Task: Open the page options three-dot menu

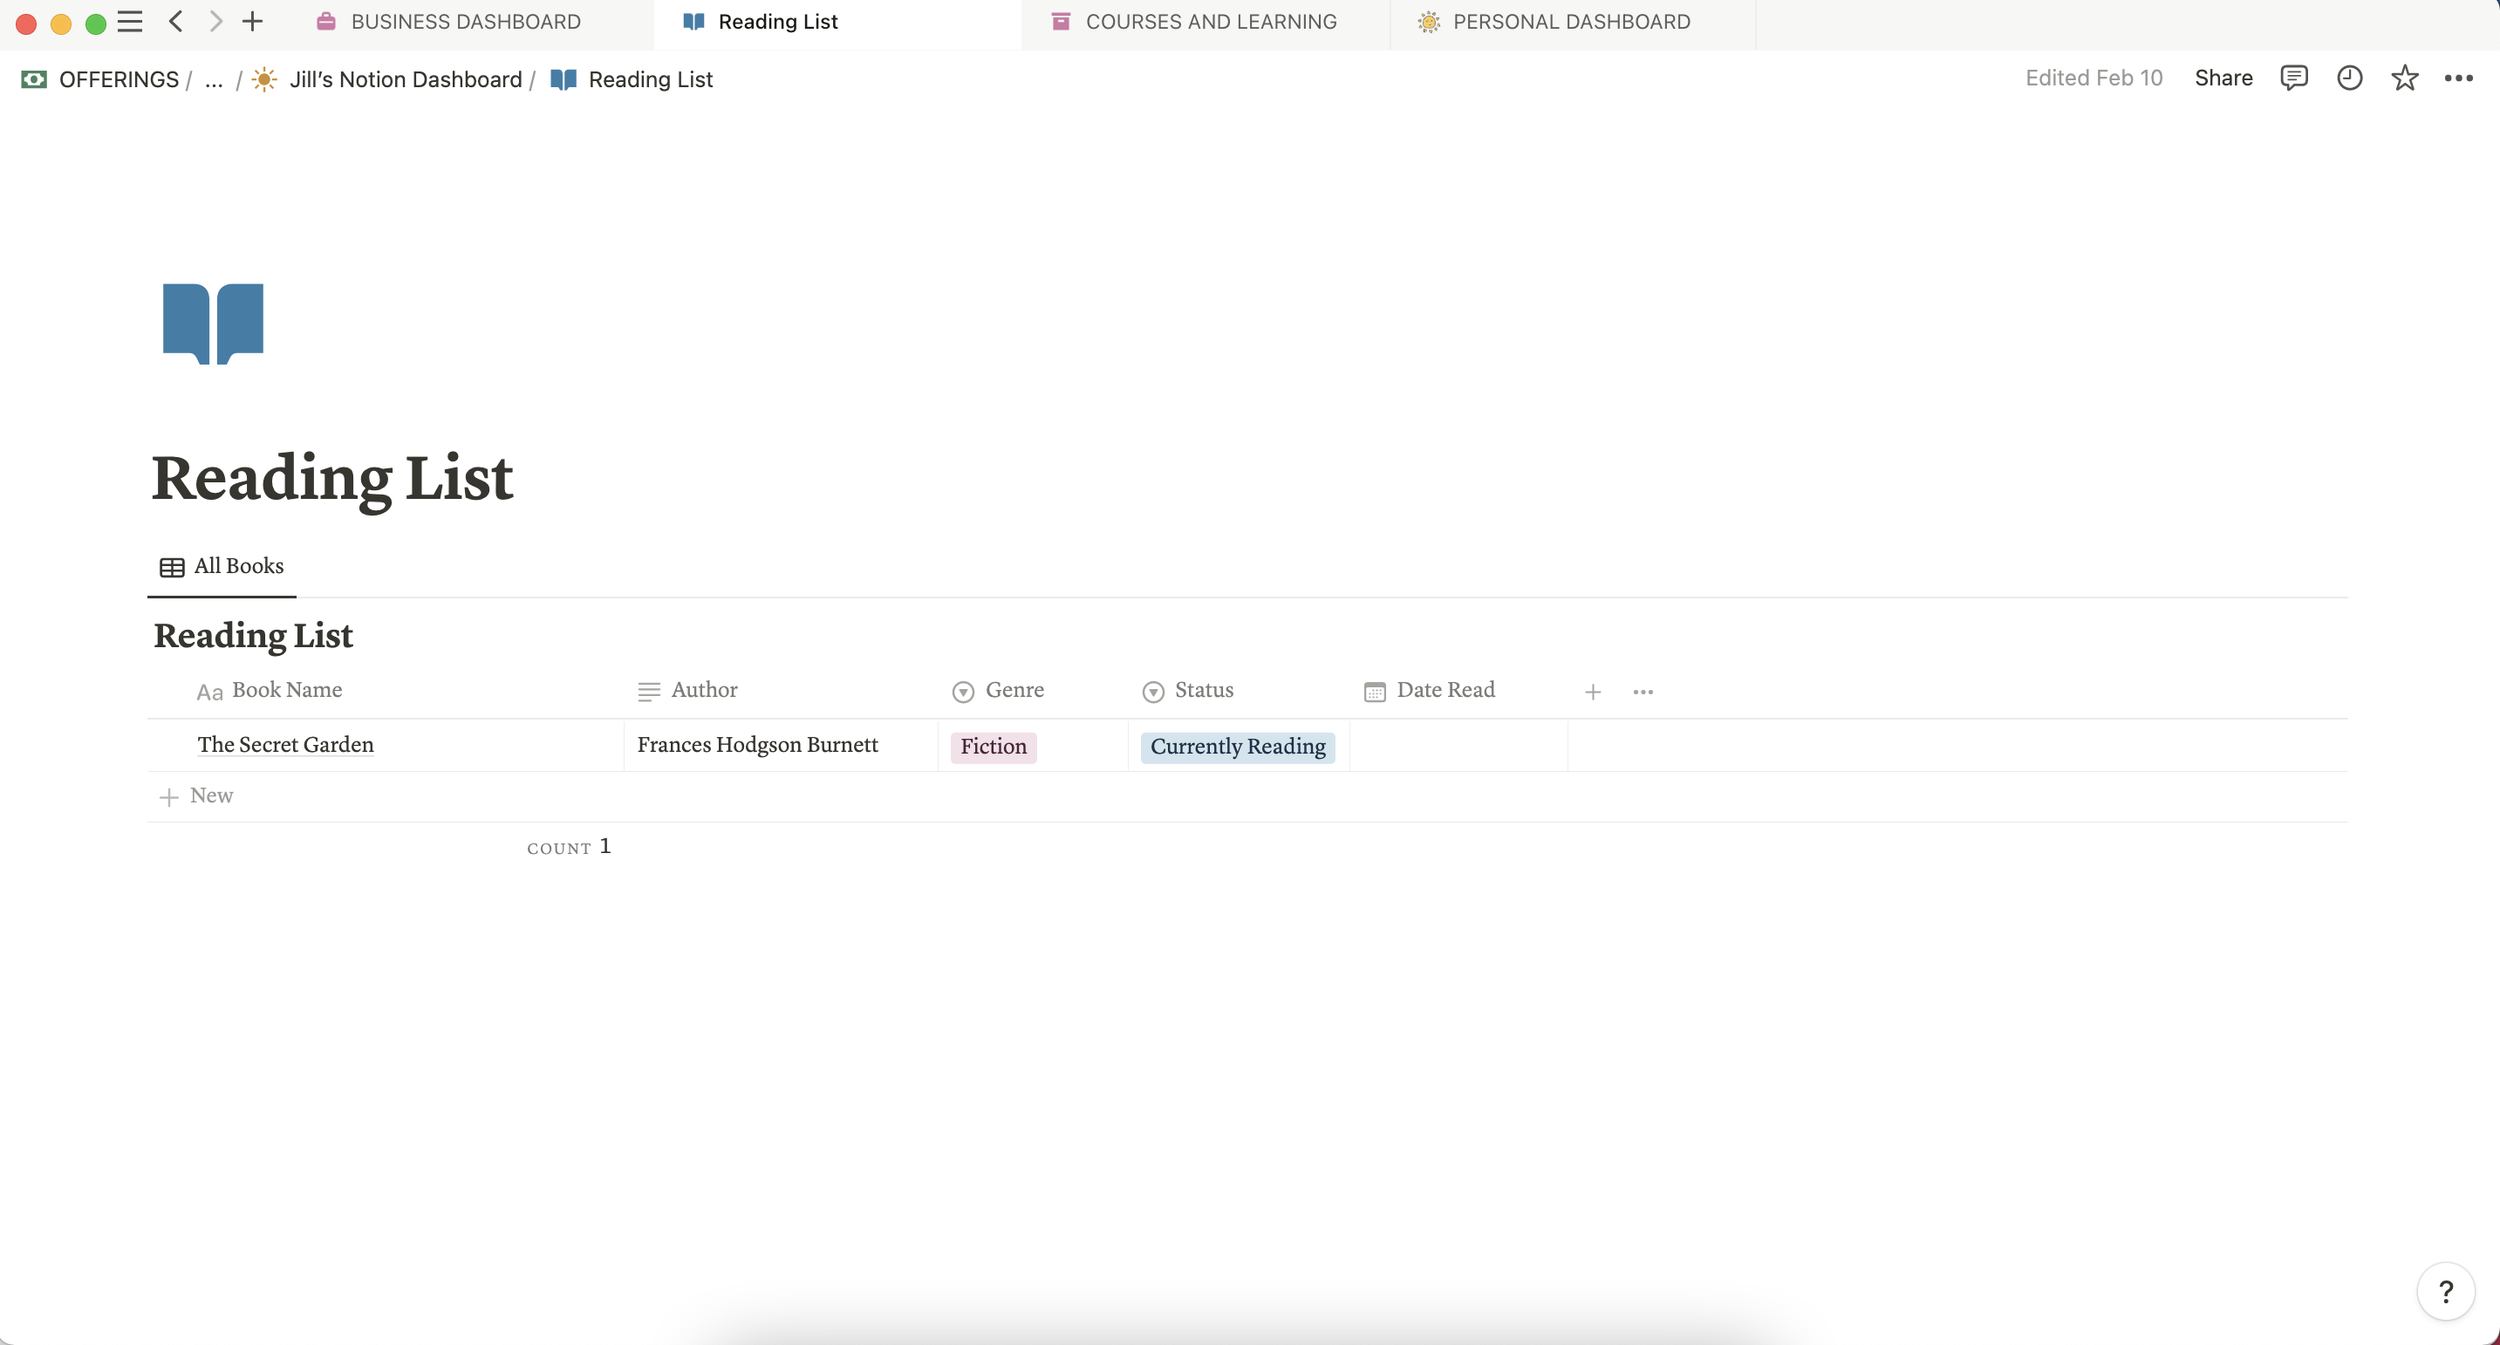Action: coord(2458,78)
